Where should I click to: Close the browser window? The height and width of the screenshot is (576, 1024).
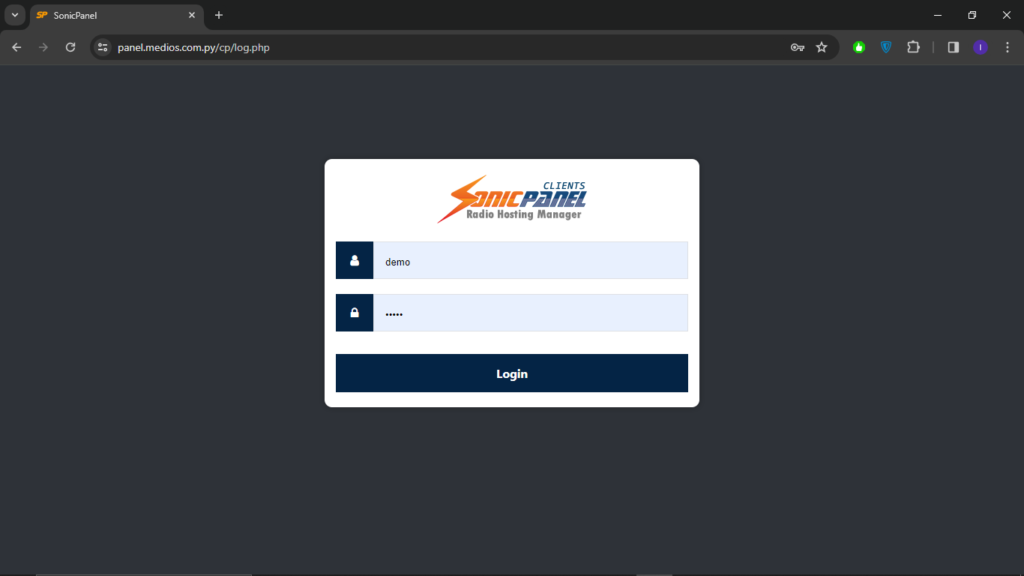point(1006,15)
